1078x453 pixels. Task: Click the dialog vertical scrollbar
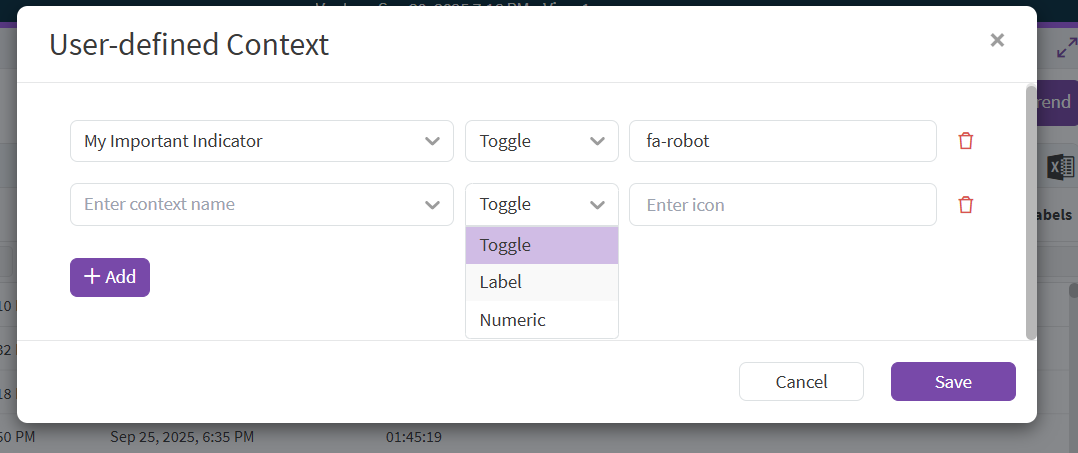click(x=1031, y=212)
